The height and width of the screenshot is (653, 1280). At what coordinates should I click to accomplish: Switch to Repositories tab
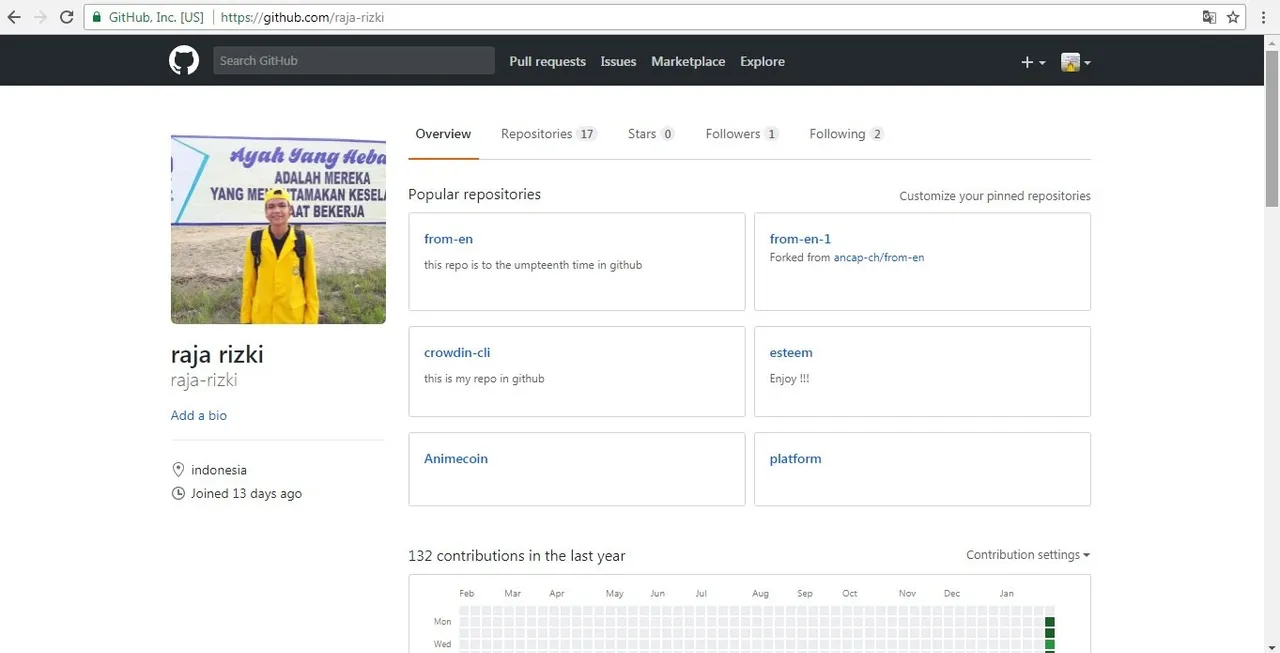pyautogui.click(x=548, y=134)
